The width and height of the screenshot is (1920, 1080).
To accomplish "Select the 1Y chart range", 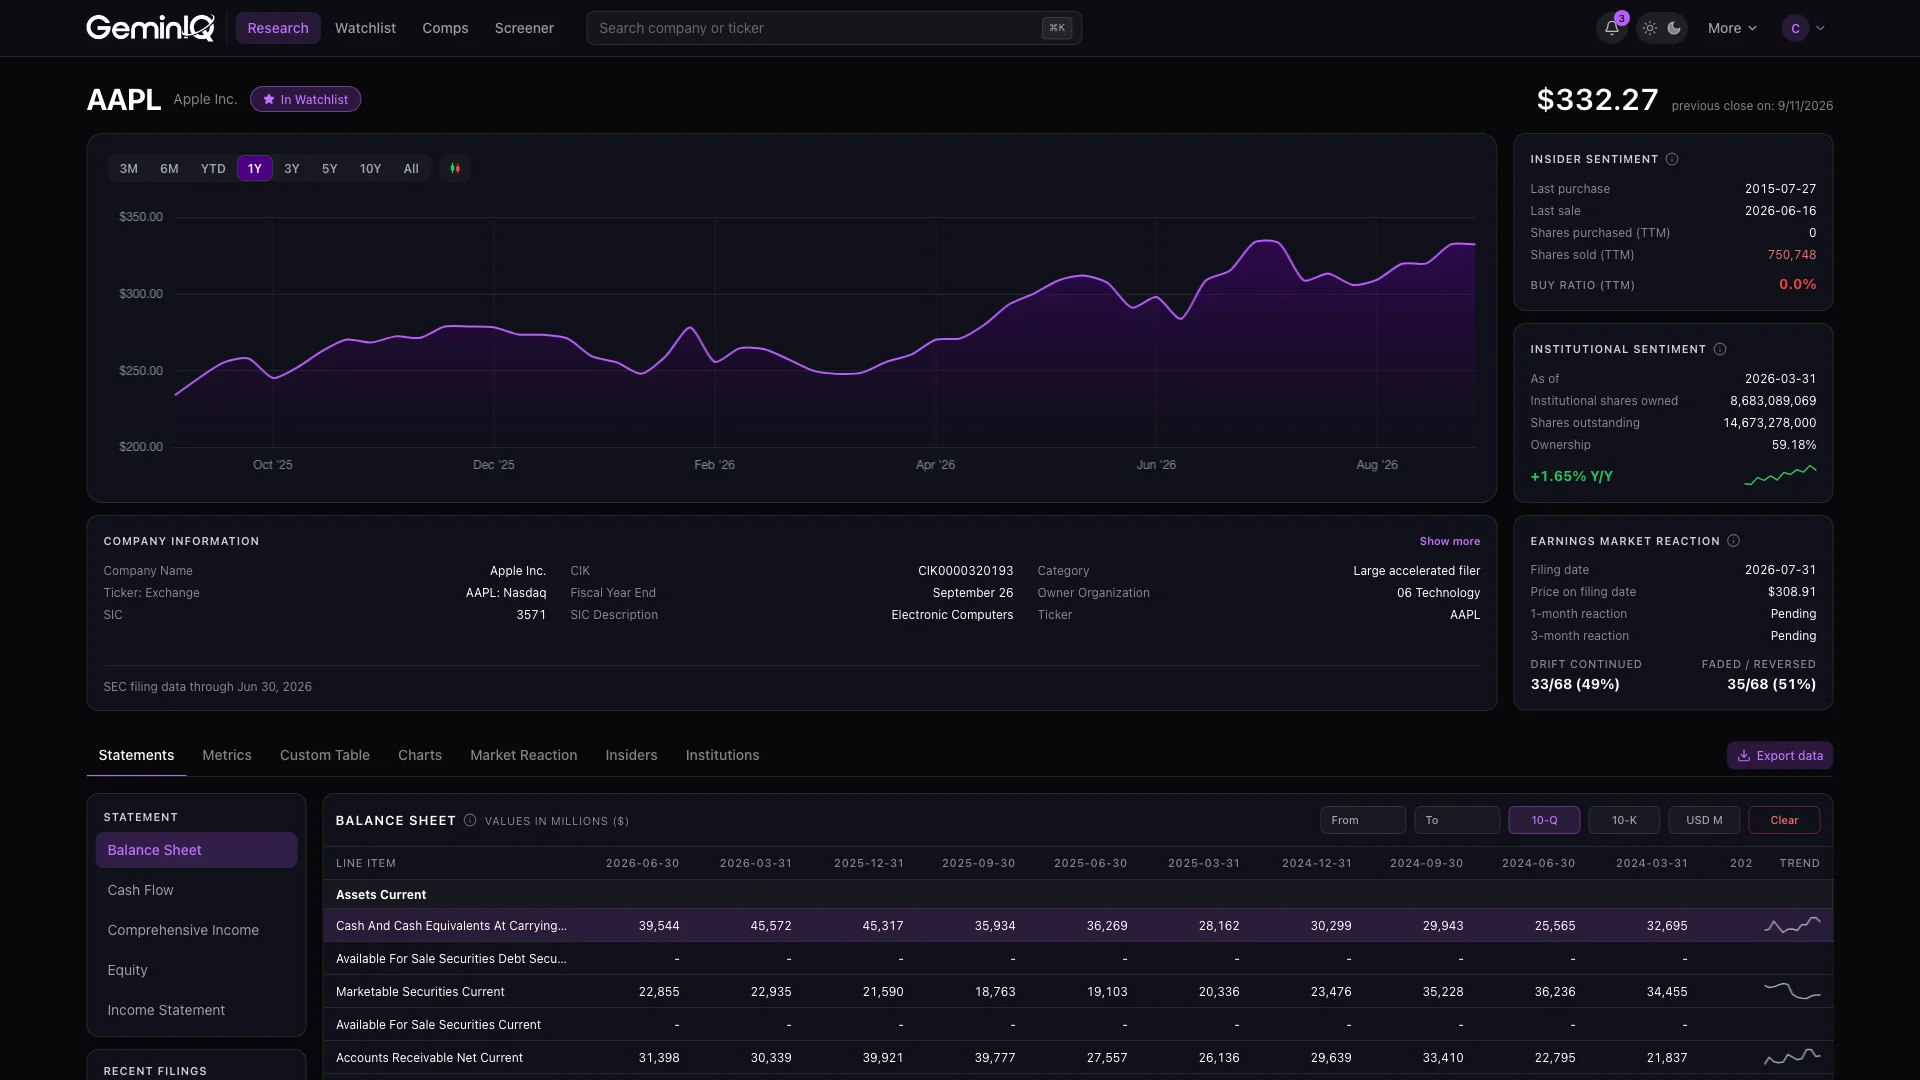I will tap(255, 169).
